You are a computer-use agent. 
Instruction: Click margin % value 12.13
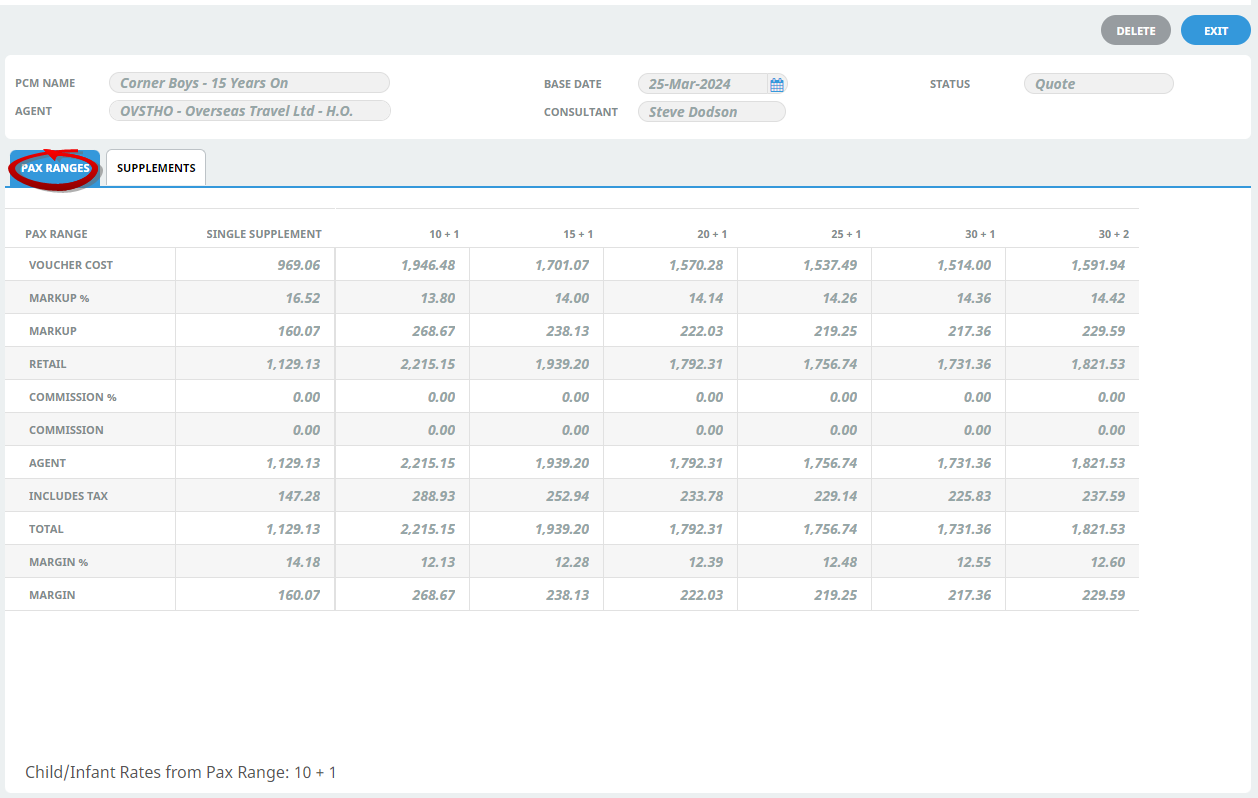pyautogui.click(x=437, y=562)
